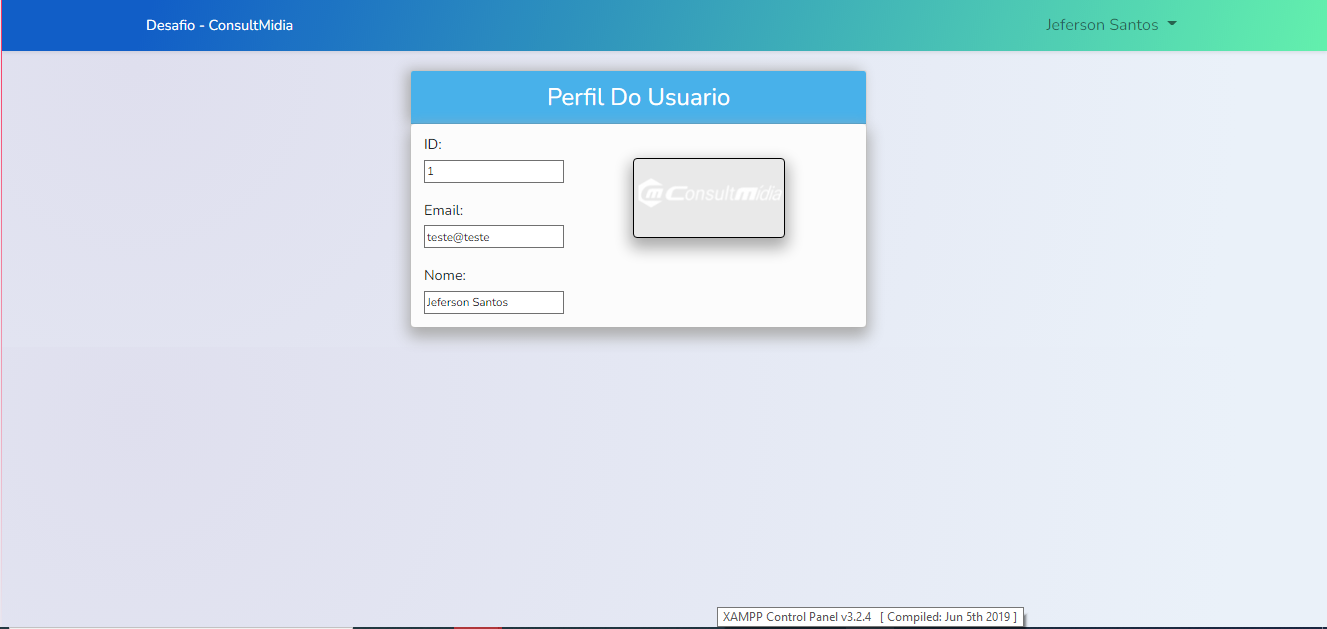The image size is (1327, 629).
Task: Click the Nome: label
Action: pyautogui.click(x=445, y=275)
